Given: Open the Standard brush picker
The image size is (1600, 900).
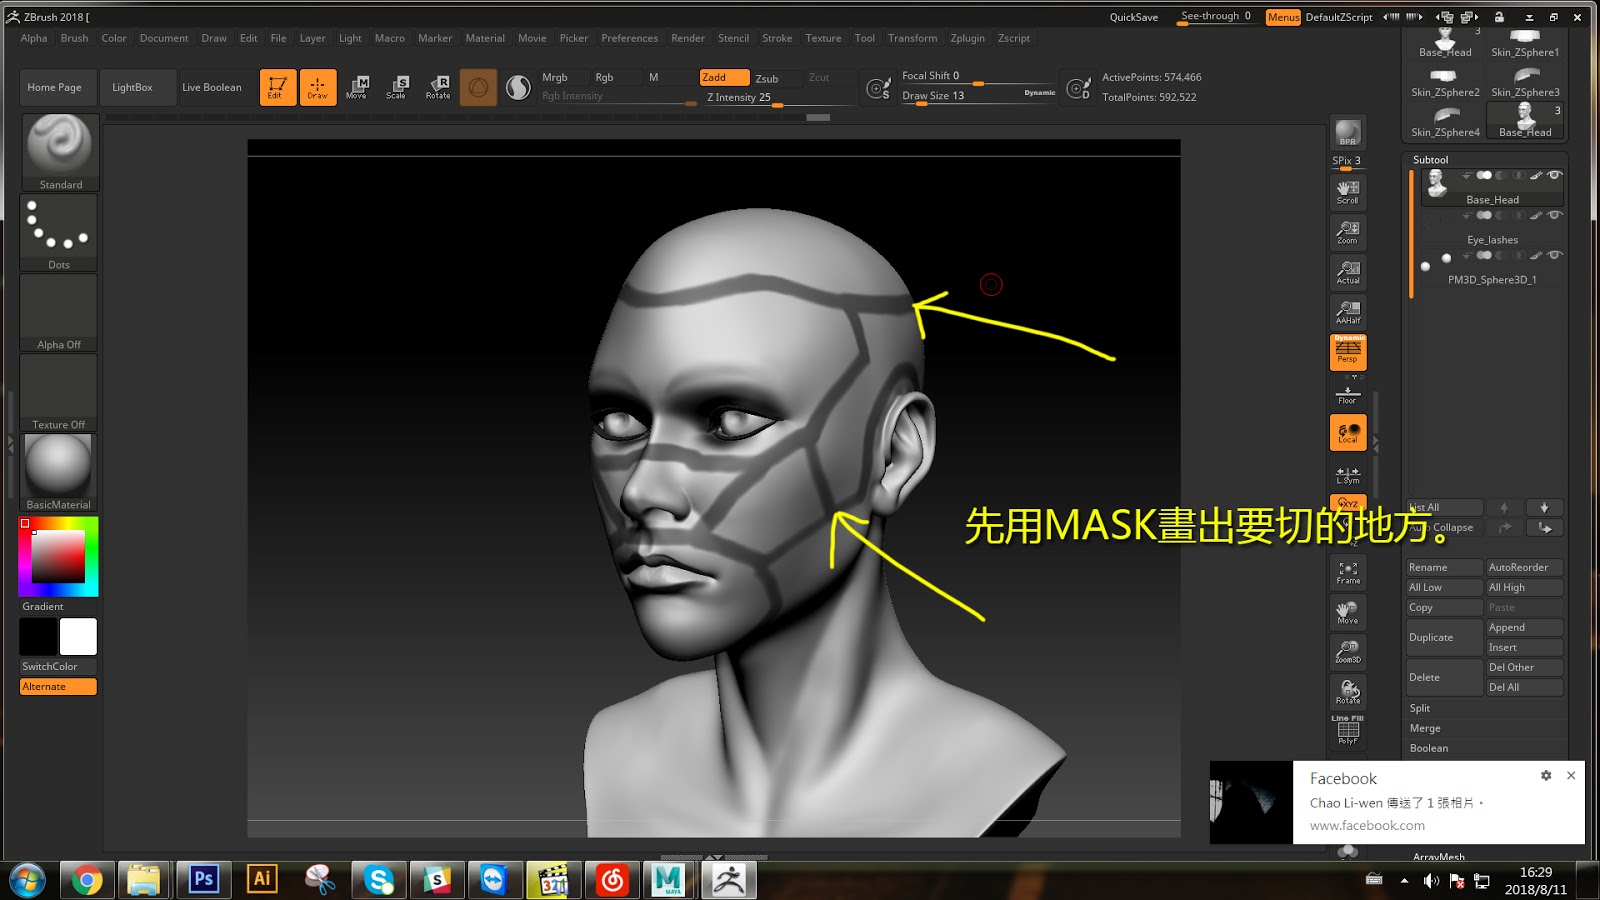Looking at the screenshot, I should coord(60,152).
